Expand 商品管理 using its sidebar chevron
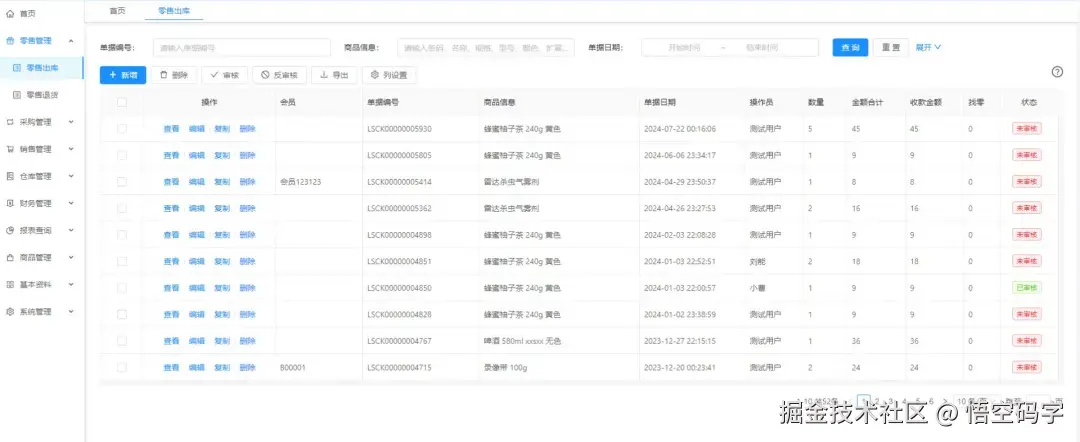Screen dimensions: 1080x442 [x=72, y=257]
